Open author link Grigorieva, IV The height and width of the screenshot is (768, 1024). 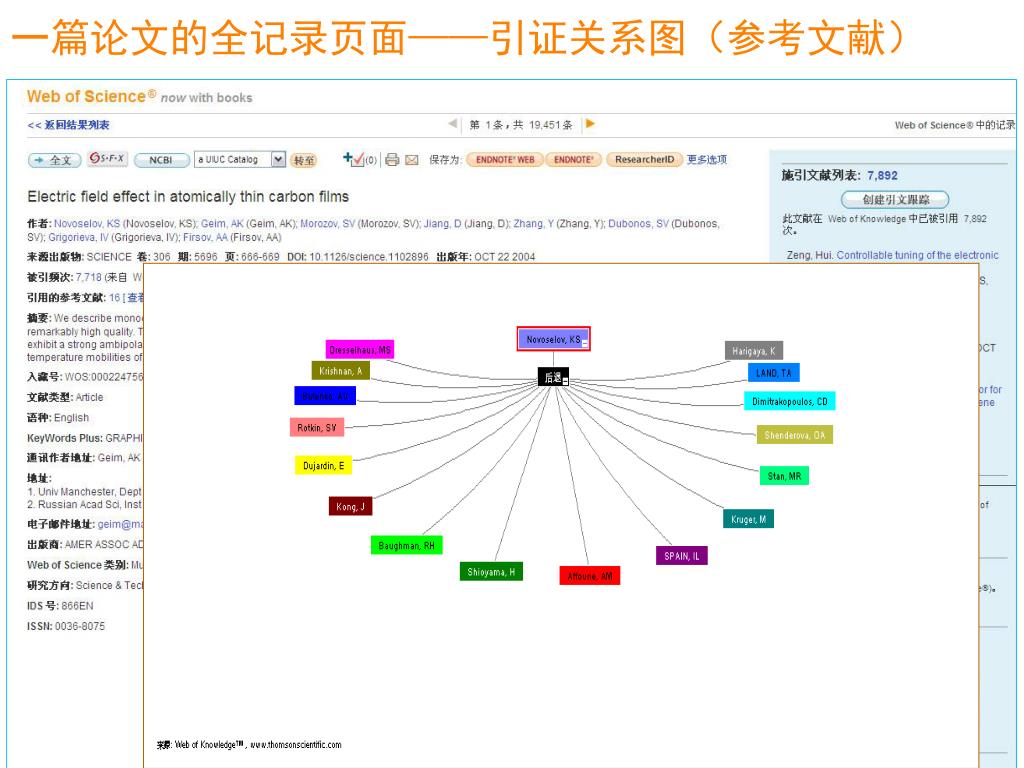tap(78, 237)
